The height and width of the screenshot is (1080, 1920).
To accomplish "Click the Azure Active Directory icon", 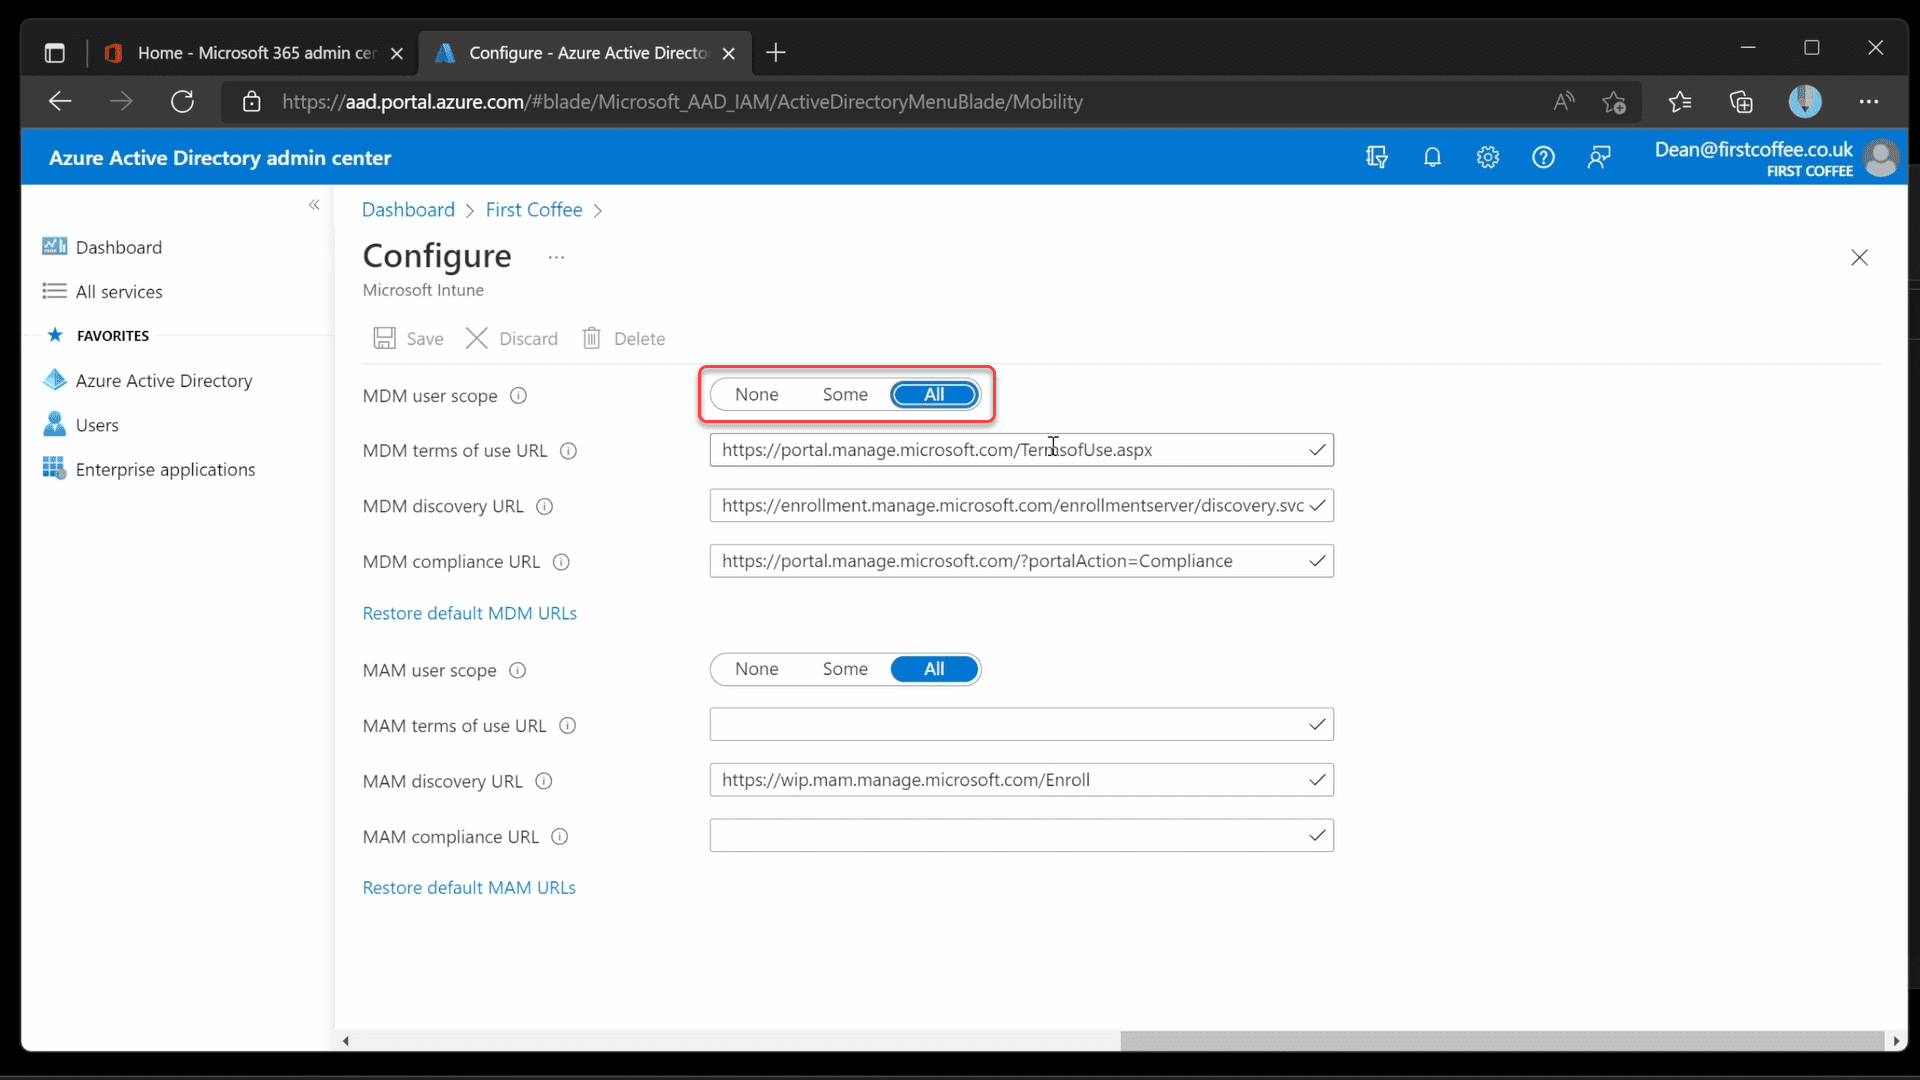I will (55, 380).
